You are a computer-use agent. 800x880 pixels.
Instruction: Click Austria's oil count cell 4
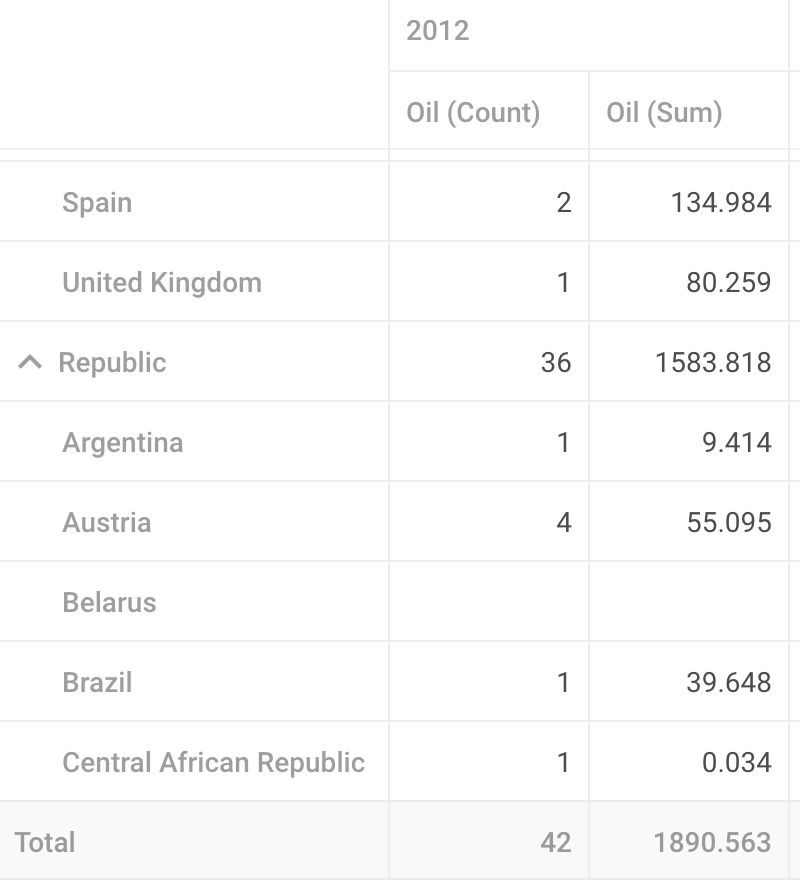pos(489,522)
